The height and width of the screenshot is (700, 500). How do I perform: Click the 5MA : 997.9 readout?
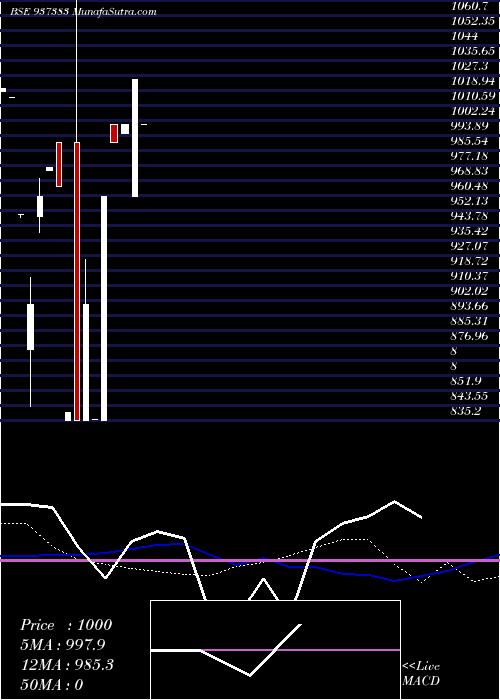click(x=63, y=645)
